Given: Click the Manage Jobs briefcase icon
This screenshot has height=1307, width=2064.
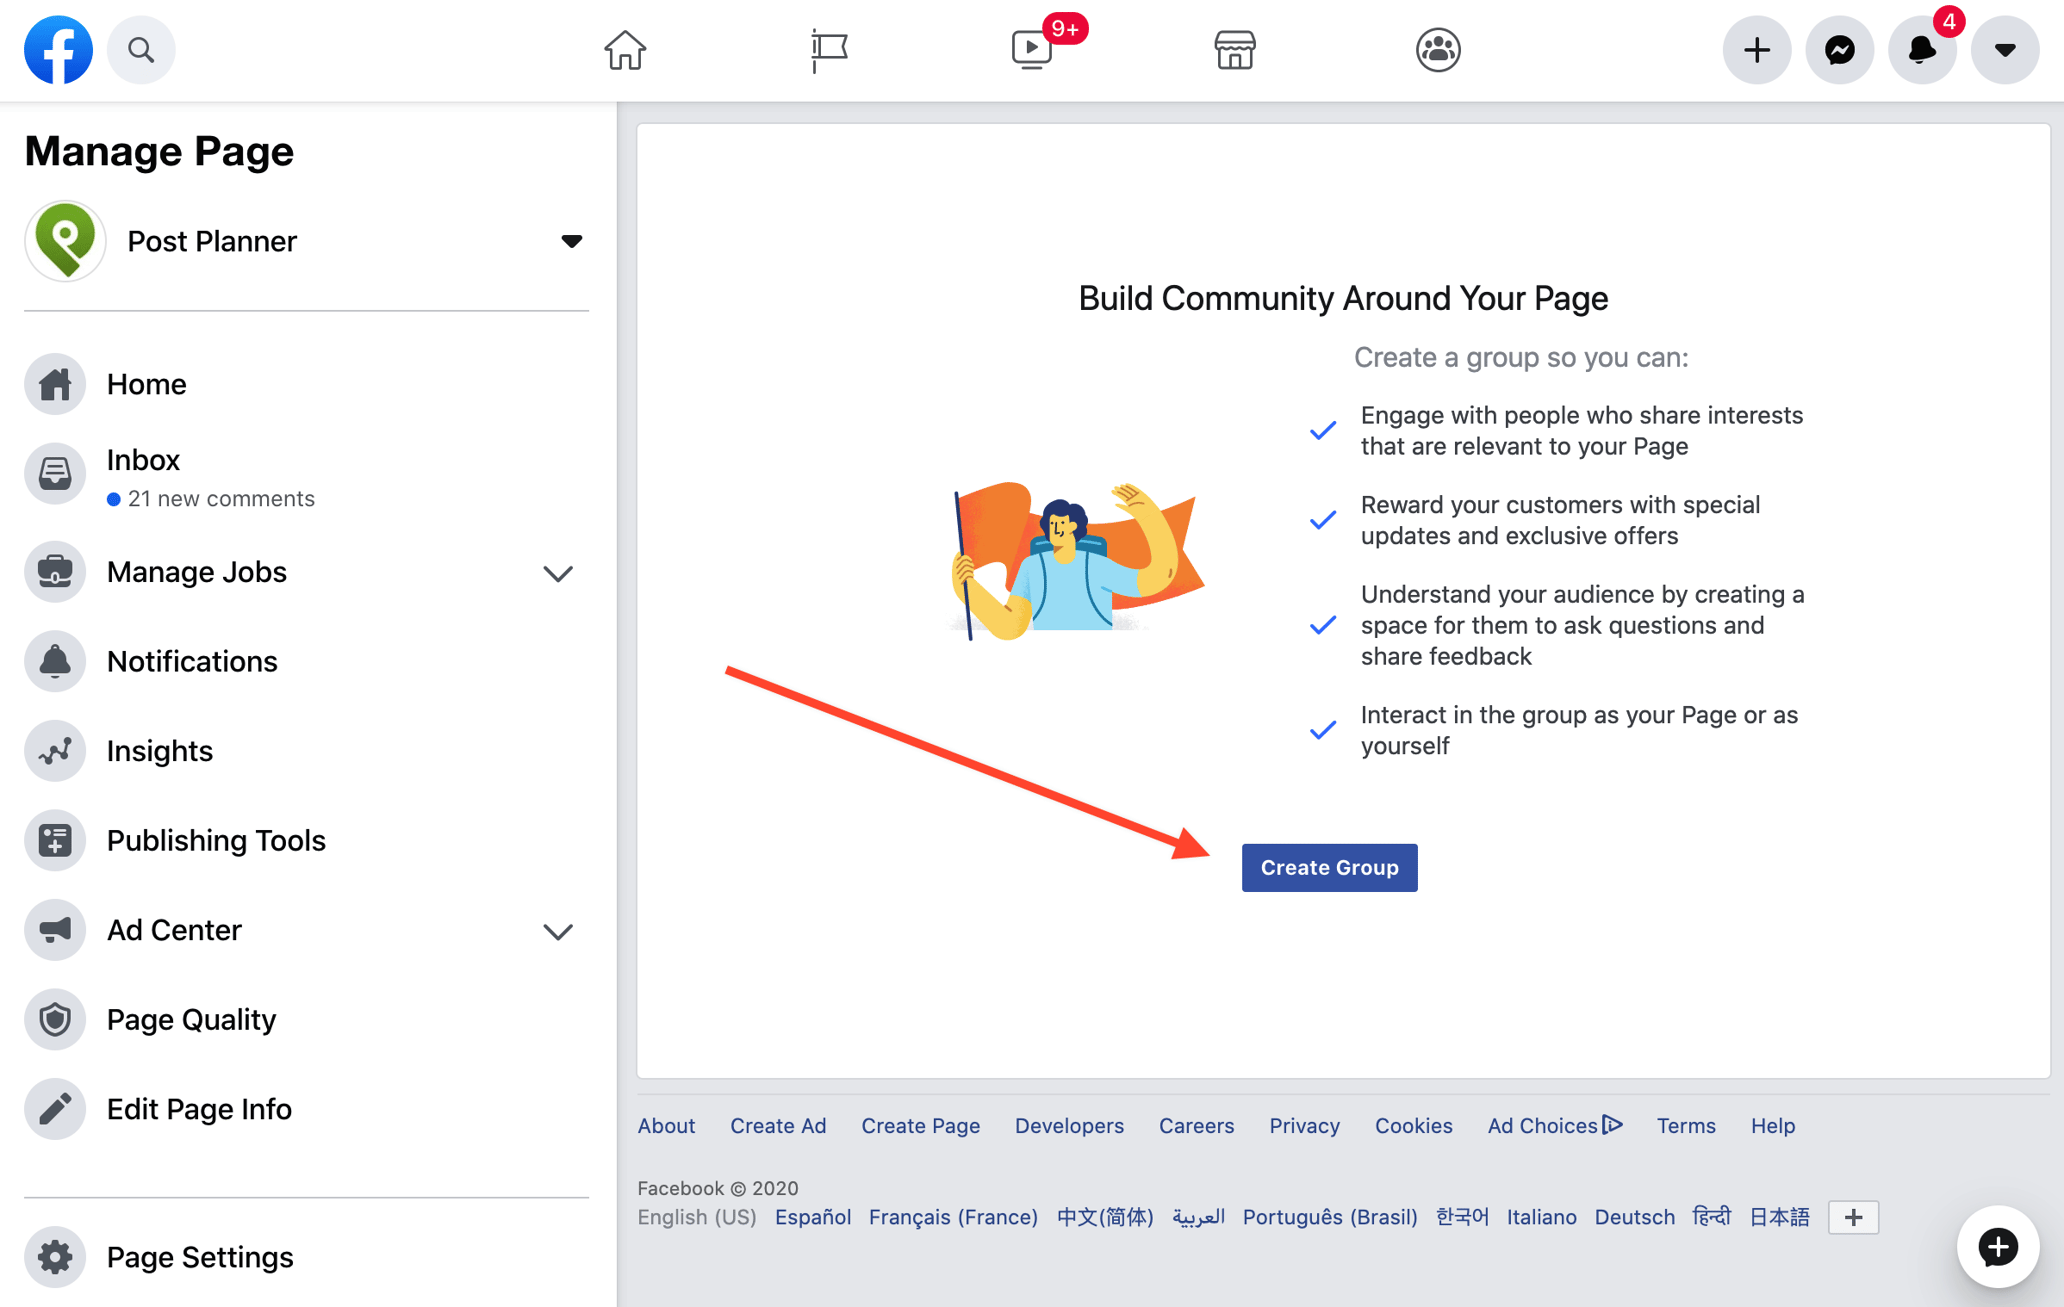Looking at the screenshot, I should point(55,572).
